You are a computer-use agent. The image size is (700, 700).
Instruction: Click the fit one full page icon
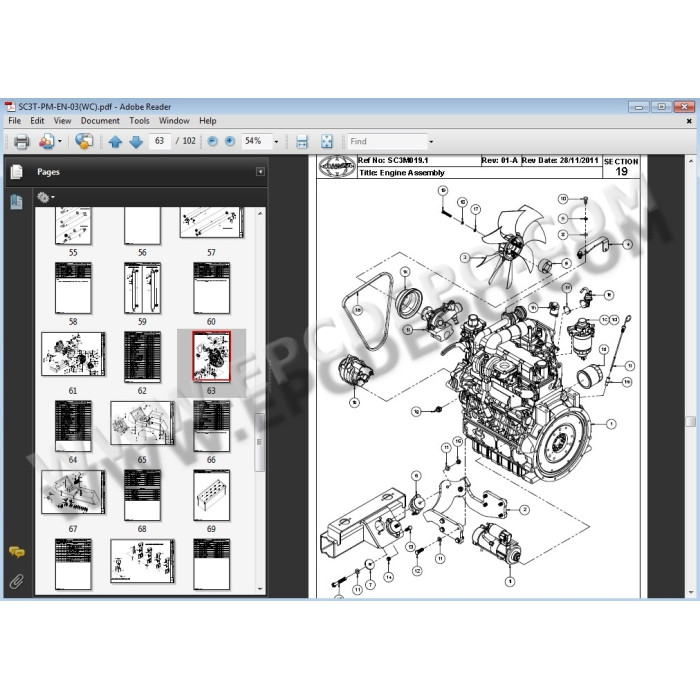tap(327, 142)
